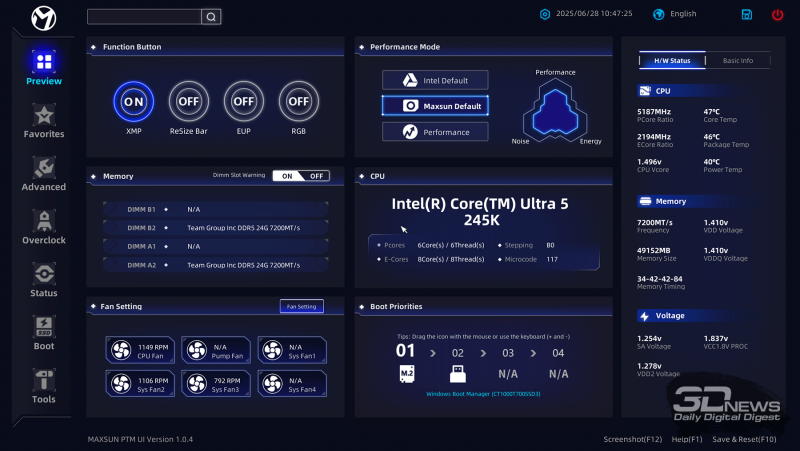Select the CPU Fan icon at 1149 RPM
Screen dimensions: 800x451
(121, 350)
